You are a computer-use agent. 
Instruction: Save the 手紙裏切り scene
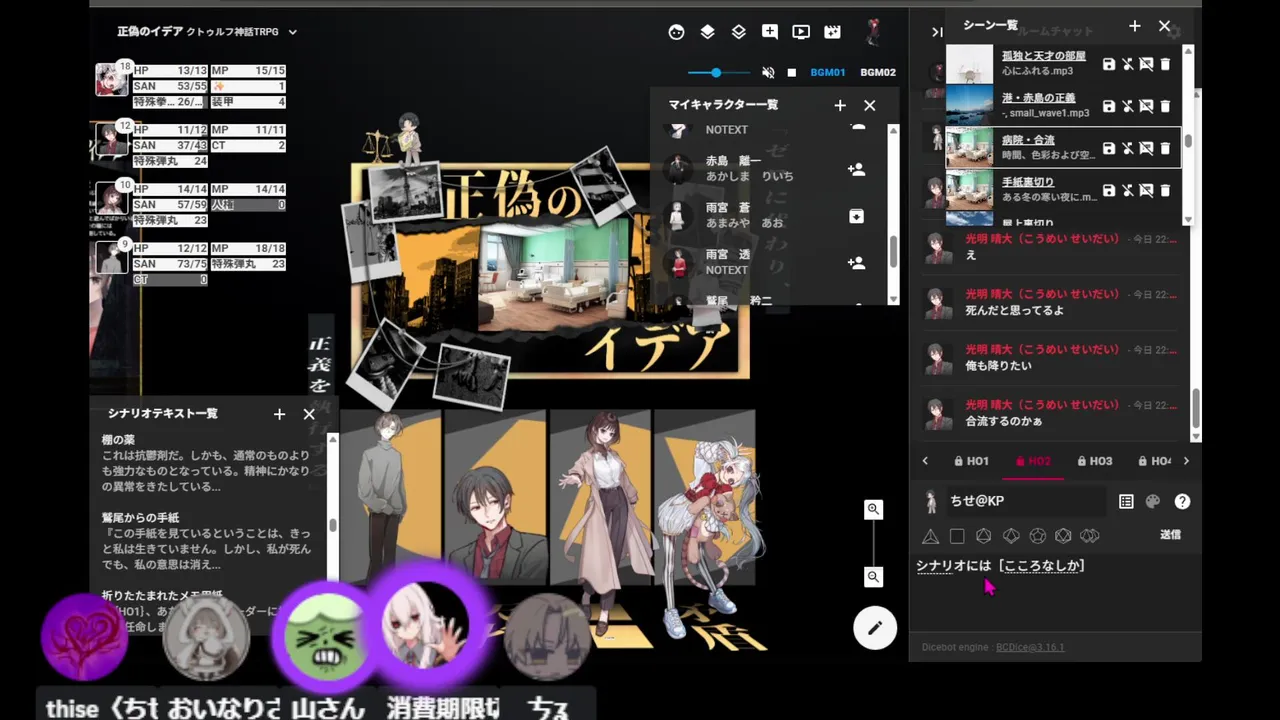pos(1108,190)
